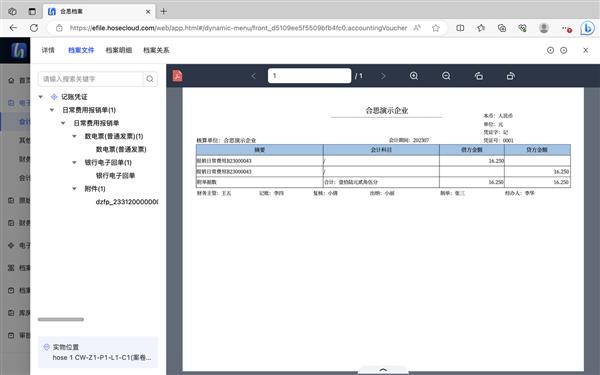
Task: Collapse the 数电票(普通发票)(1) node arrow
Action: pyautogui.click(x=74, y=136)
